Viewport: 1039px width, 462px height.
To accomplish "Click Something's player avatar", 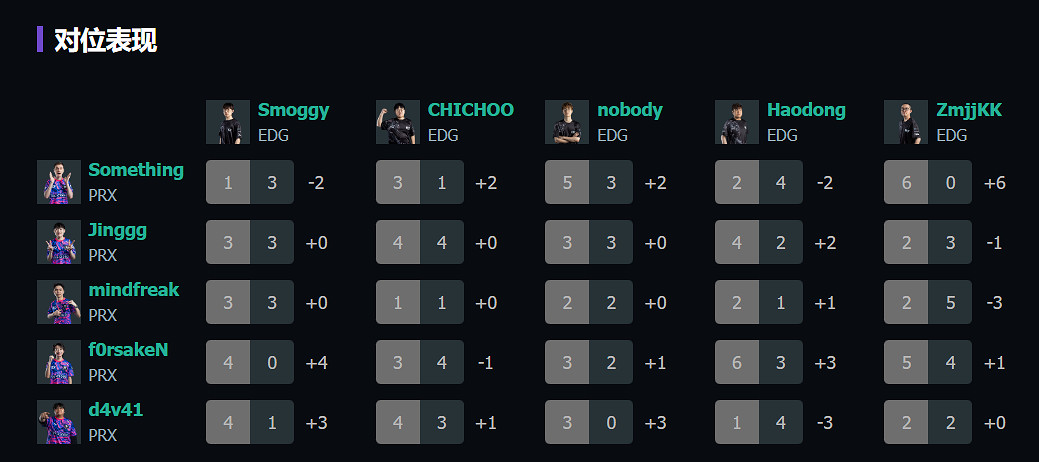I will point(59,182).
